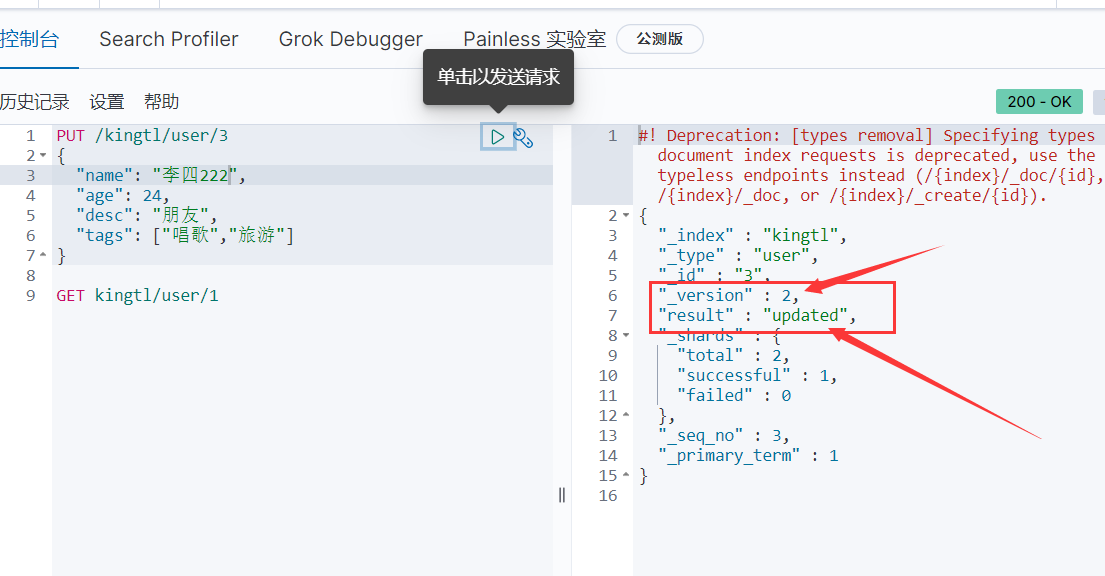Click fold arrow at output line 12

pos(626,416)
